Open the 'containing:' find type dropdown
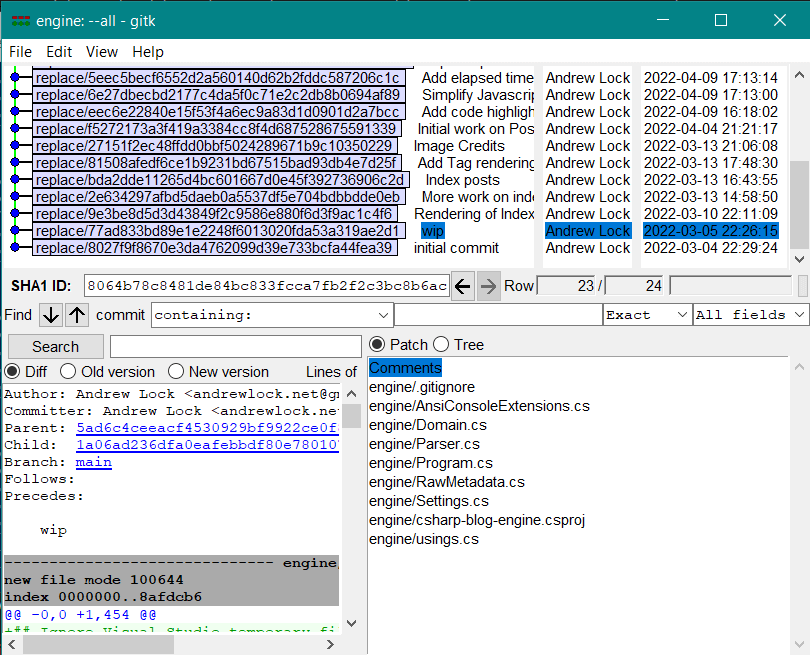The width and height of the screenshot is (810, 655). 272,315
